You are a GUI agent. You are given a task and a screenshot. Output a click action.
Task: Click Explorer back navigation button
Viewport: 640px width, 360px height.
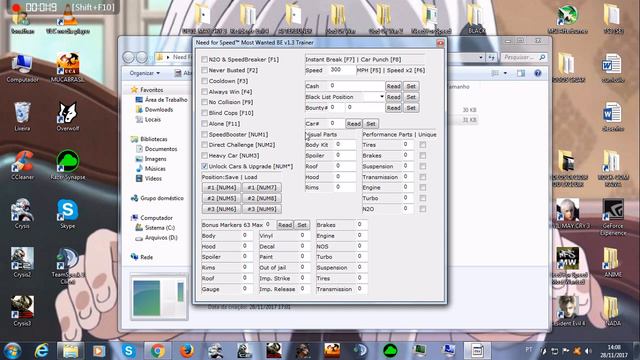[128, 57]
